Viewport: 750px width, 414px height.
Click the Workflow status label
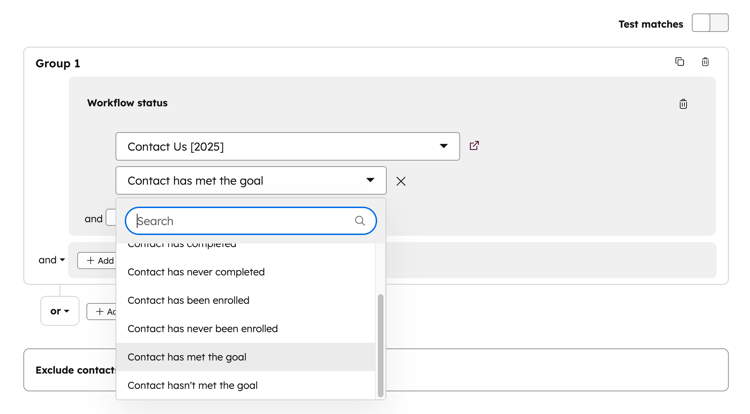(x=127, y=103)
